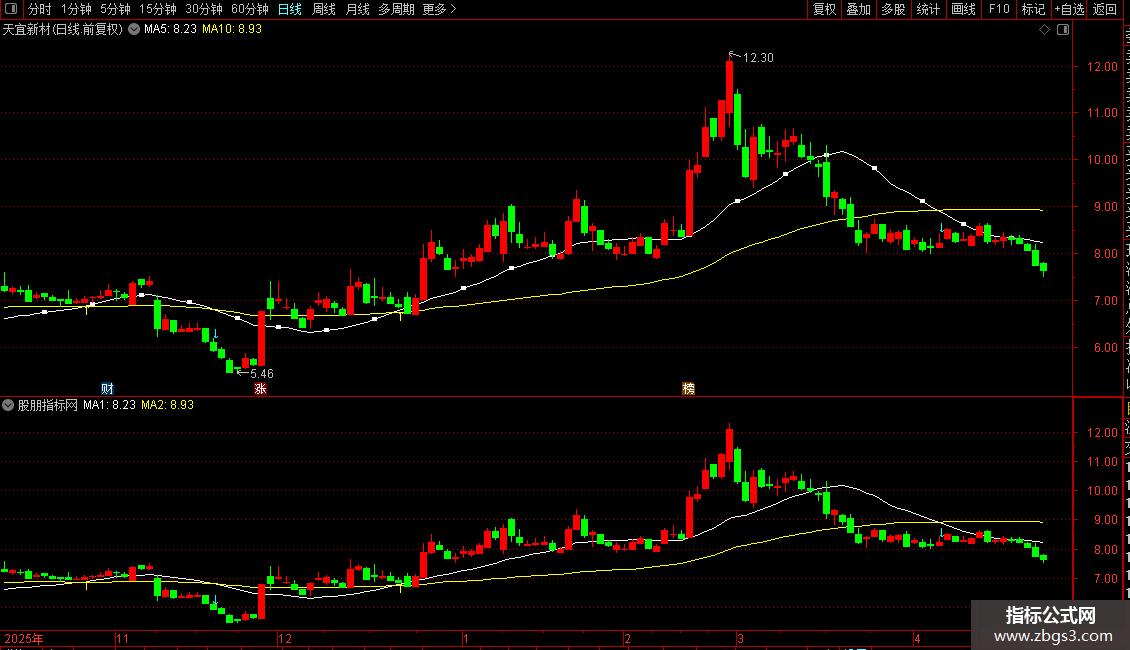Click the 涨 limit-up event marker

260,389
